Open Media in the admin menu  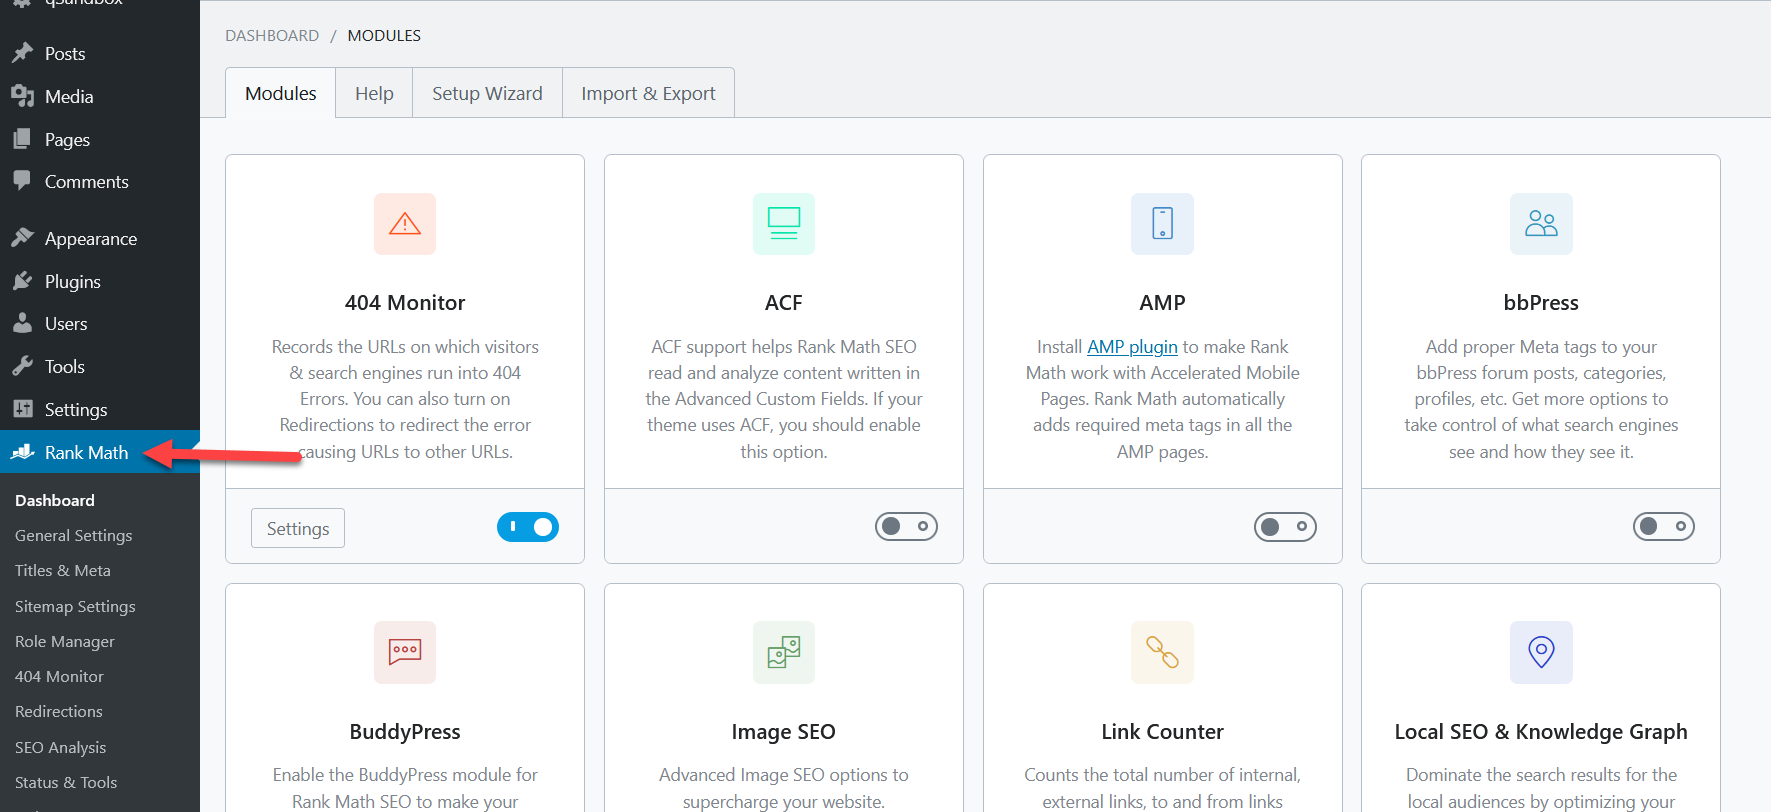tap(100, 96)
